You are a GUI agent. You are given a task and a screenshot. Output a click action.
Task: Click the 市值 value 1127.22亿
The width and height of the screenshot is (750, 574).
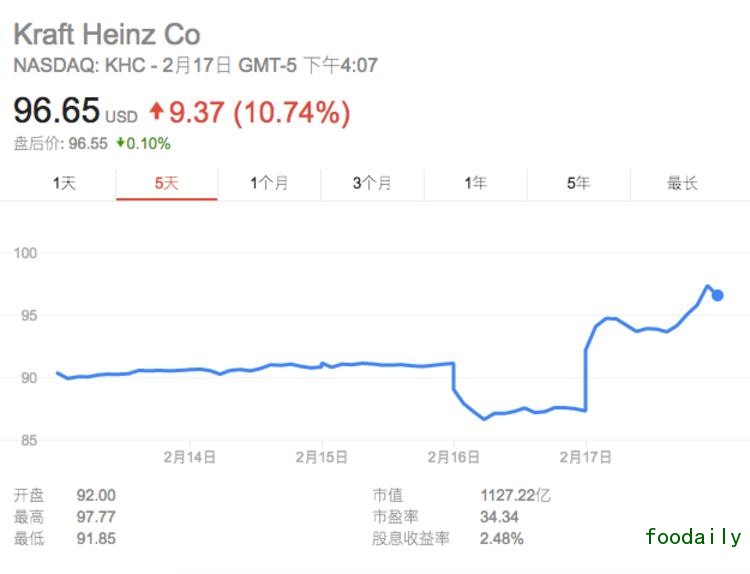[515, 495]
